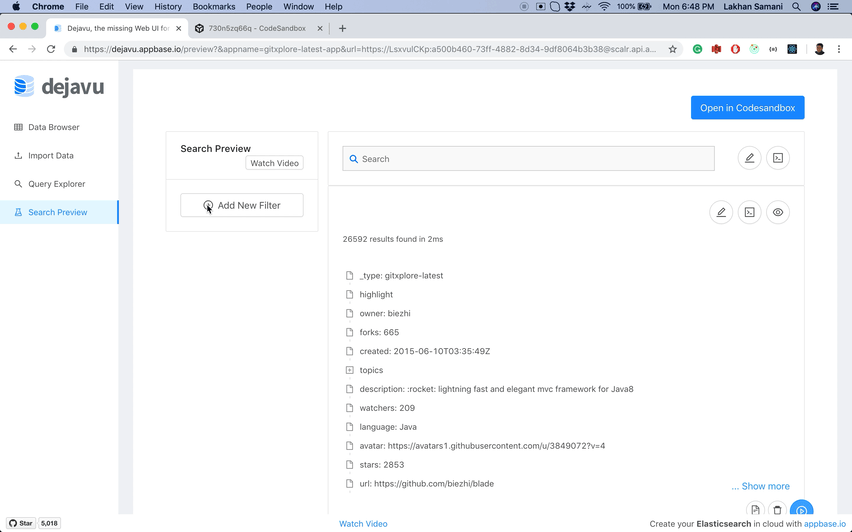Click the watchers: 209 row

387,408
